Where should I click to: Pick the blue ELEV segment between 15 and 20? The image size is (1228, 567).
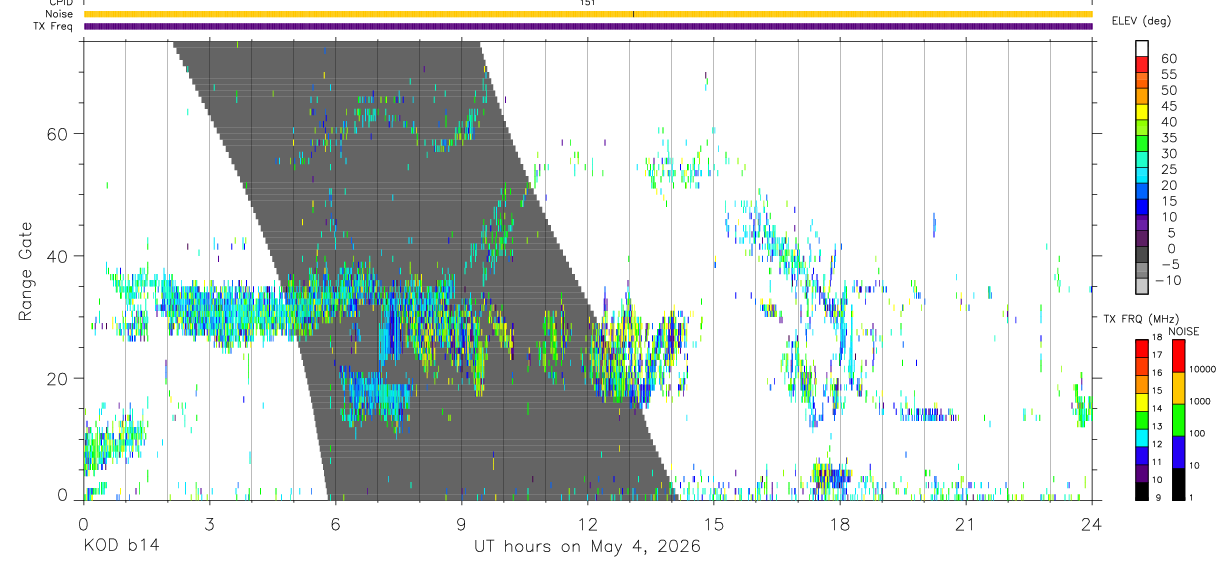(1142, 191)
